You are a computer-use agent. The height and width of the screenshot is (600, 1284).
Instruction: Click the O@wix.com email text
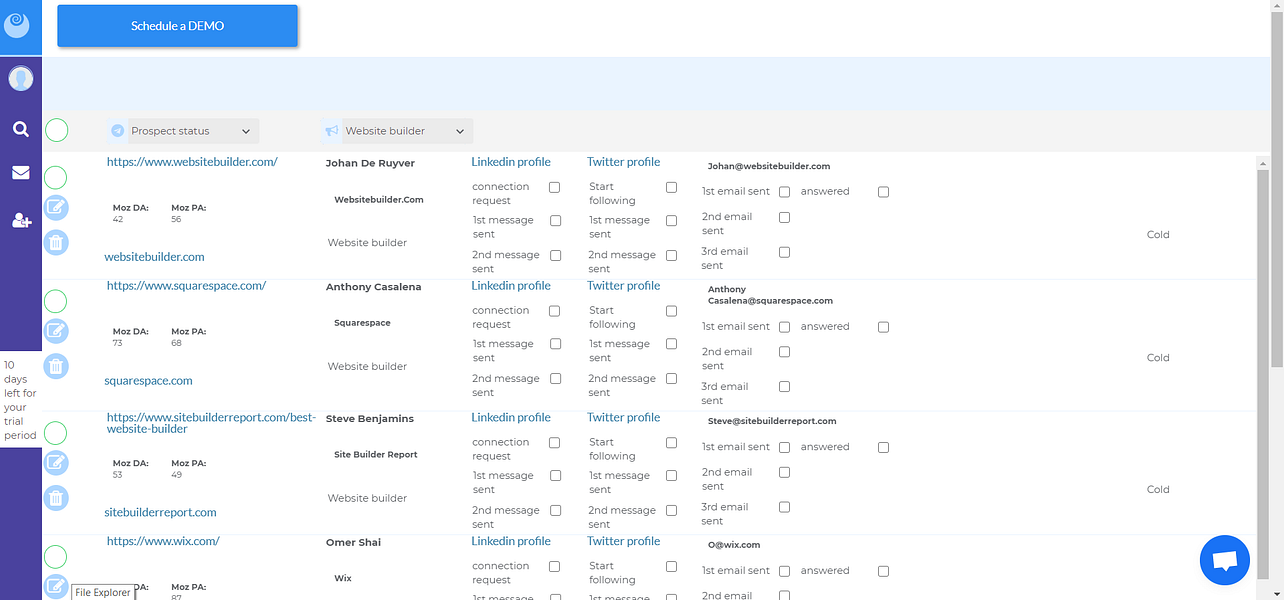pos(734,546)
